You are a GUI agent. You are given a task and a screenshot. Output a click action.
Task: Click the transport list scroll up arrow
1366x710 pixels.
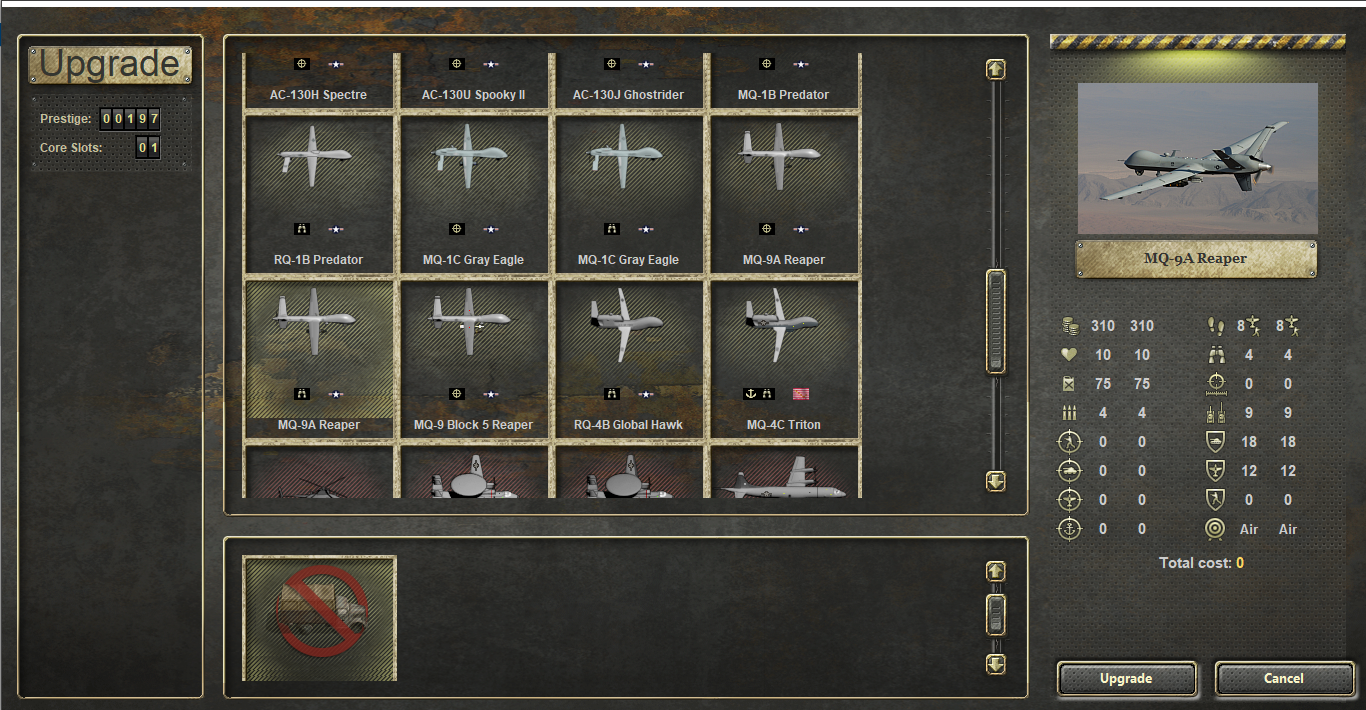click(x=995, y=571)
